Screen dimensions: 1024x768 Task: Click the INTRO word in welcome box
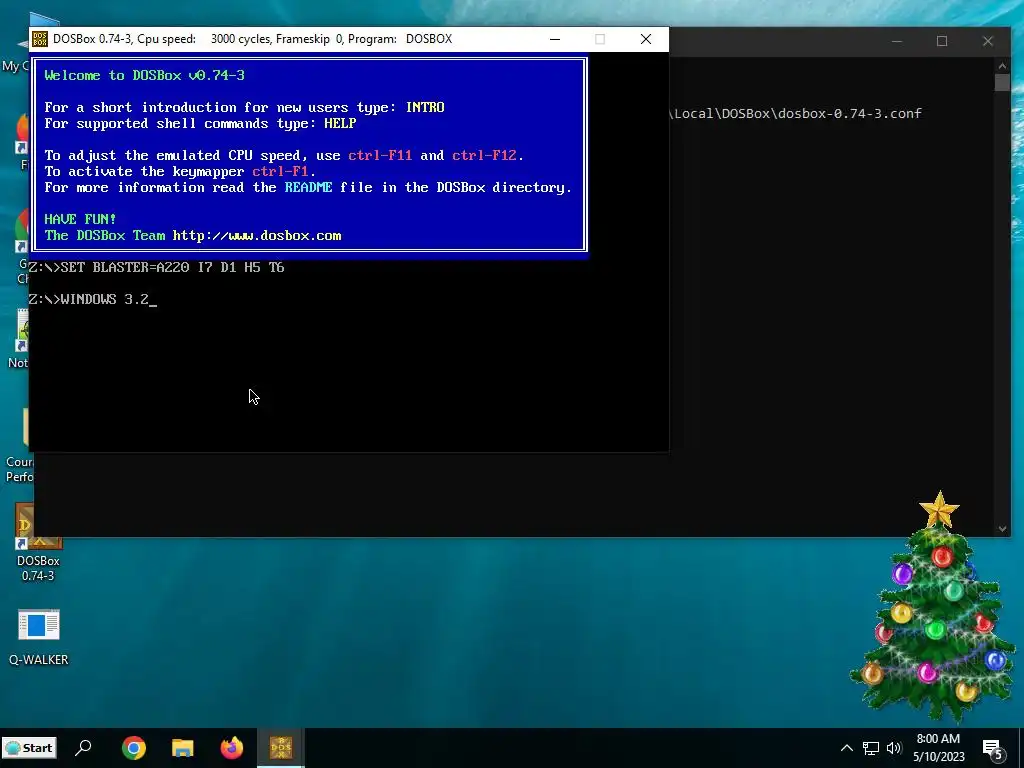pos(425,107)
